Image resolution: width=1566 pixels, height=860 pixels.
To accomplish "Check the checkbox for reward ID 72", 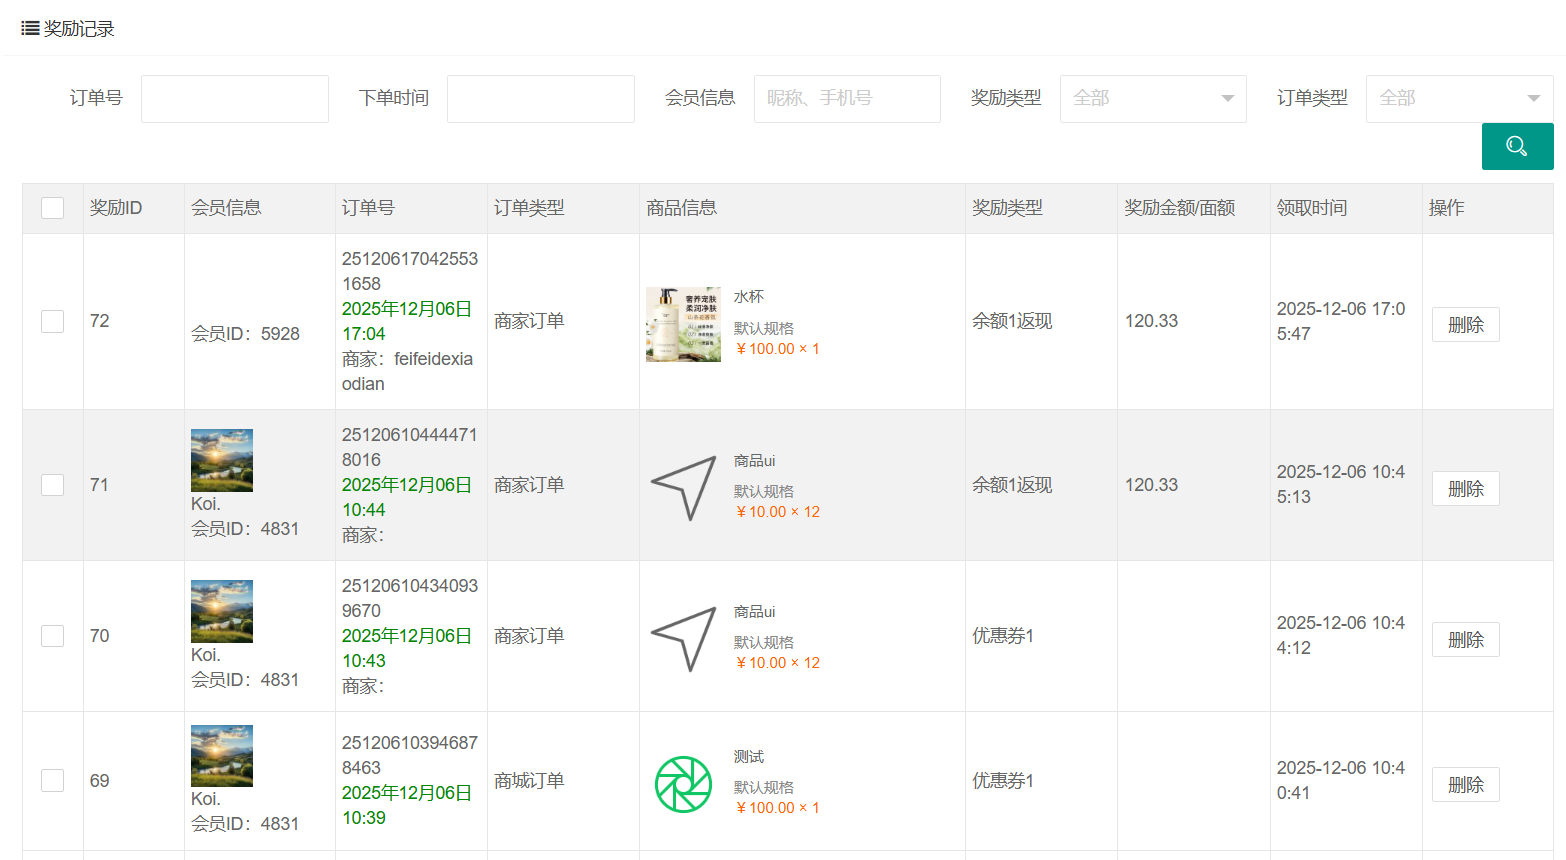I will pyautogui.click(x=53, y=321).
